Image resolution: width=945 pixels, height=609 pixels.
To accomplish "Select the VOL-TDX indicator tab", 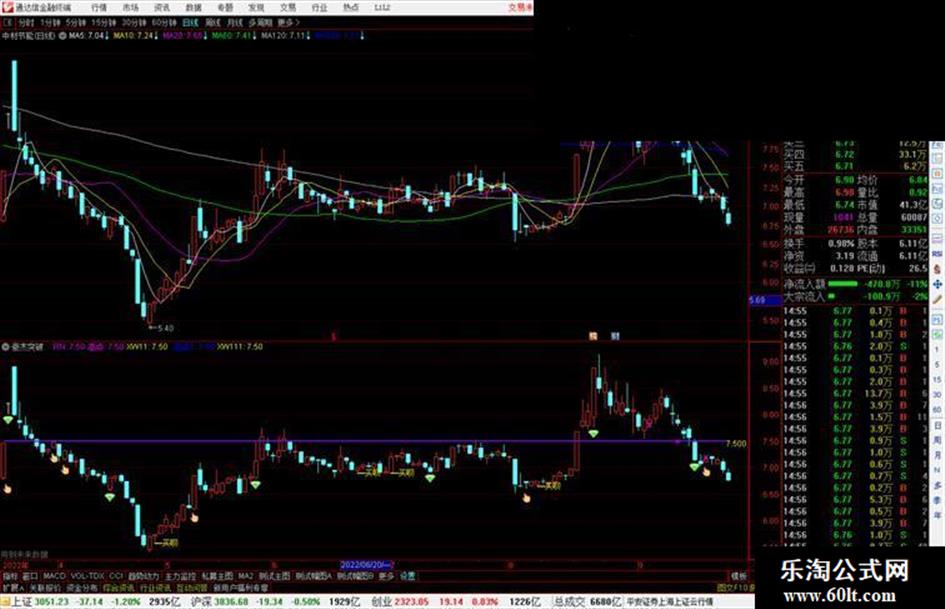I will (x=88, y=576).
